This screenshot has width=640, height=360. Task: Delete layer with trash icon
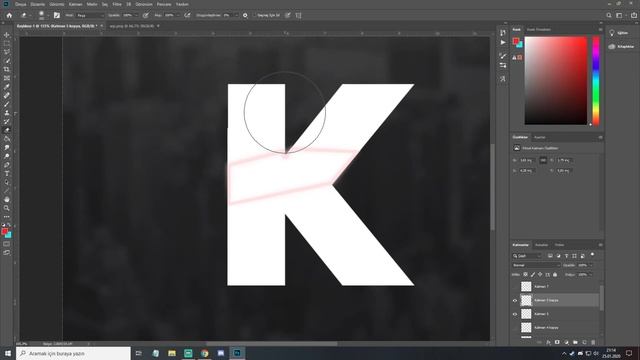tap(593, 342)
